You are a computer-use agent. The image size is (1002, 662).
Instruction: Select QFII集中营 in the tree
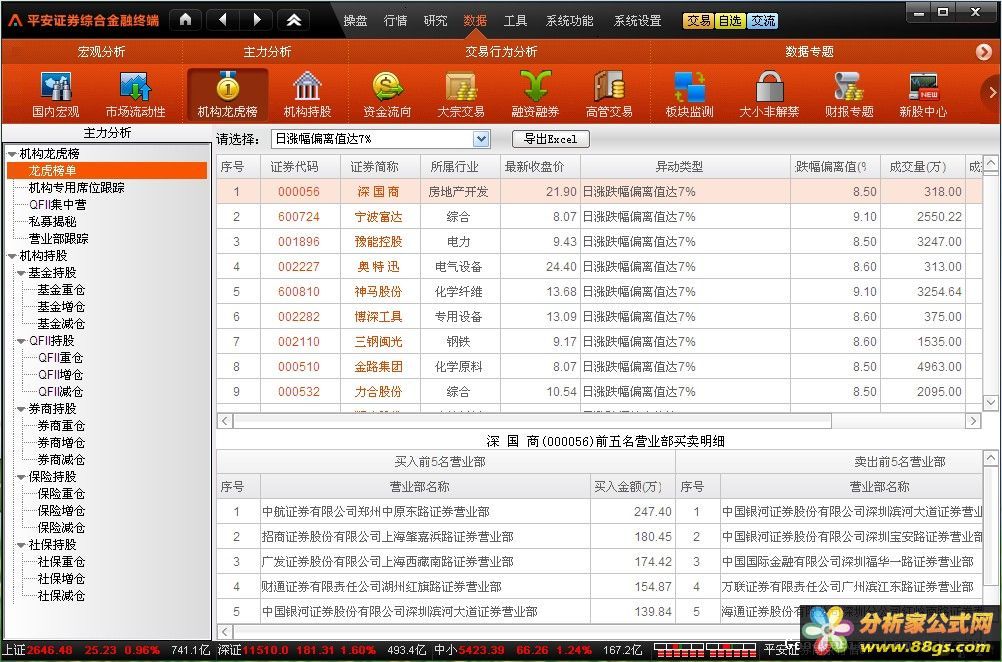tap(58, 204)
